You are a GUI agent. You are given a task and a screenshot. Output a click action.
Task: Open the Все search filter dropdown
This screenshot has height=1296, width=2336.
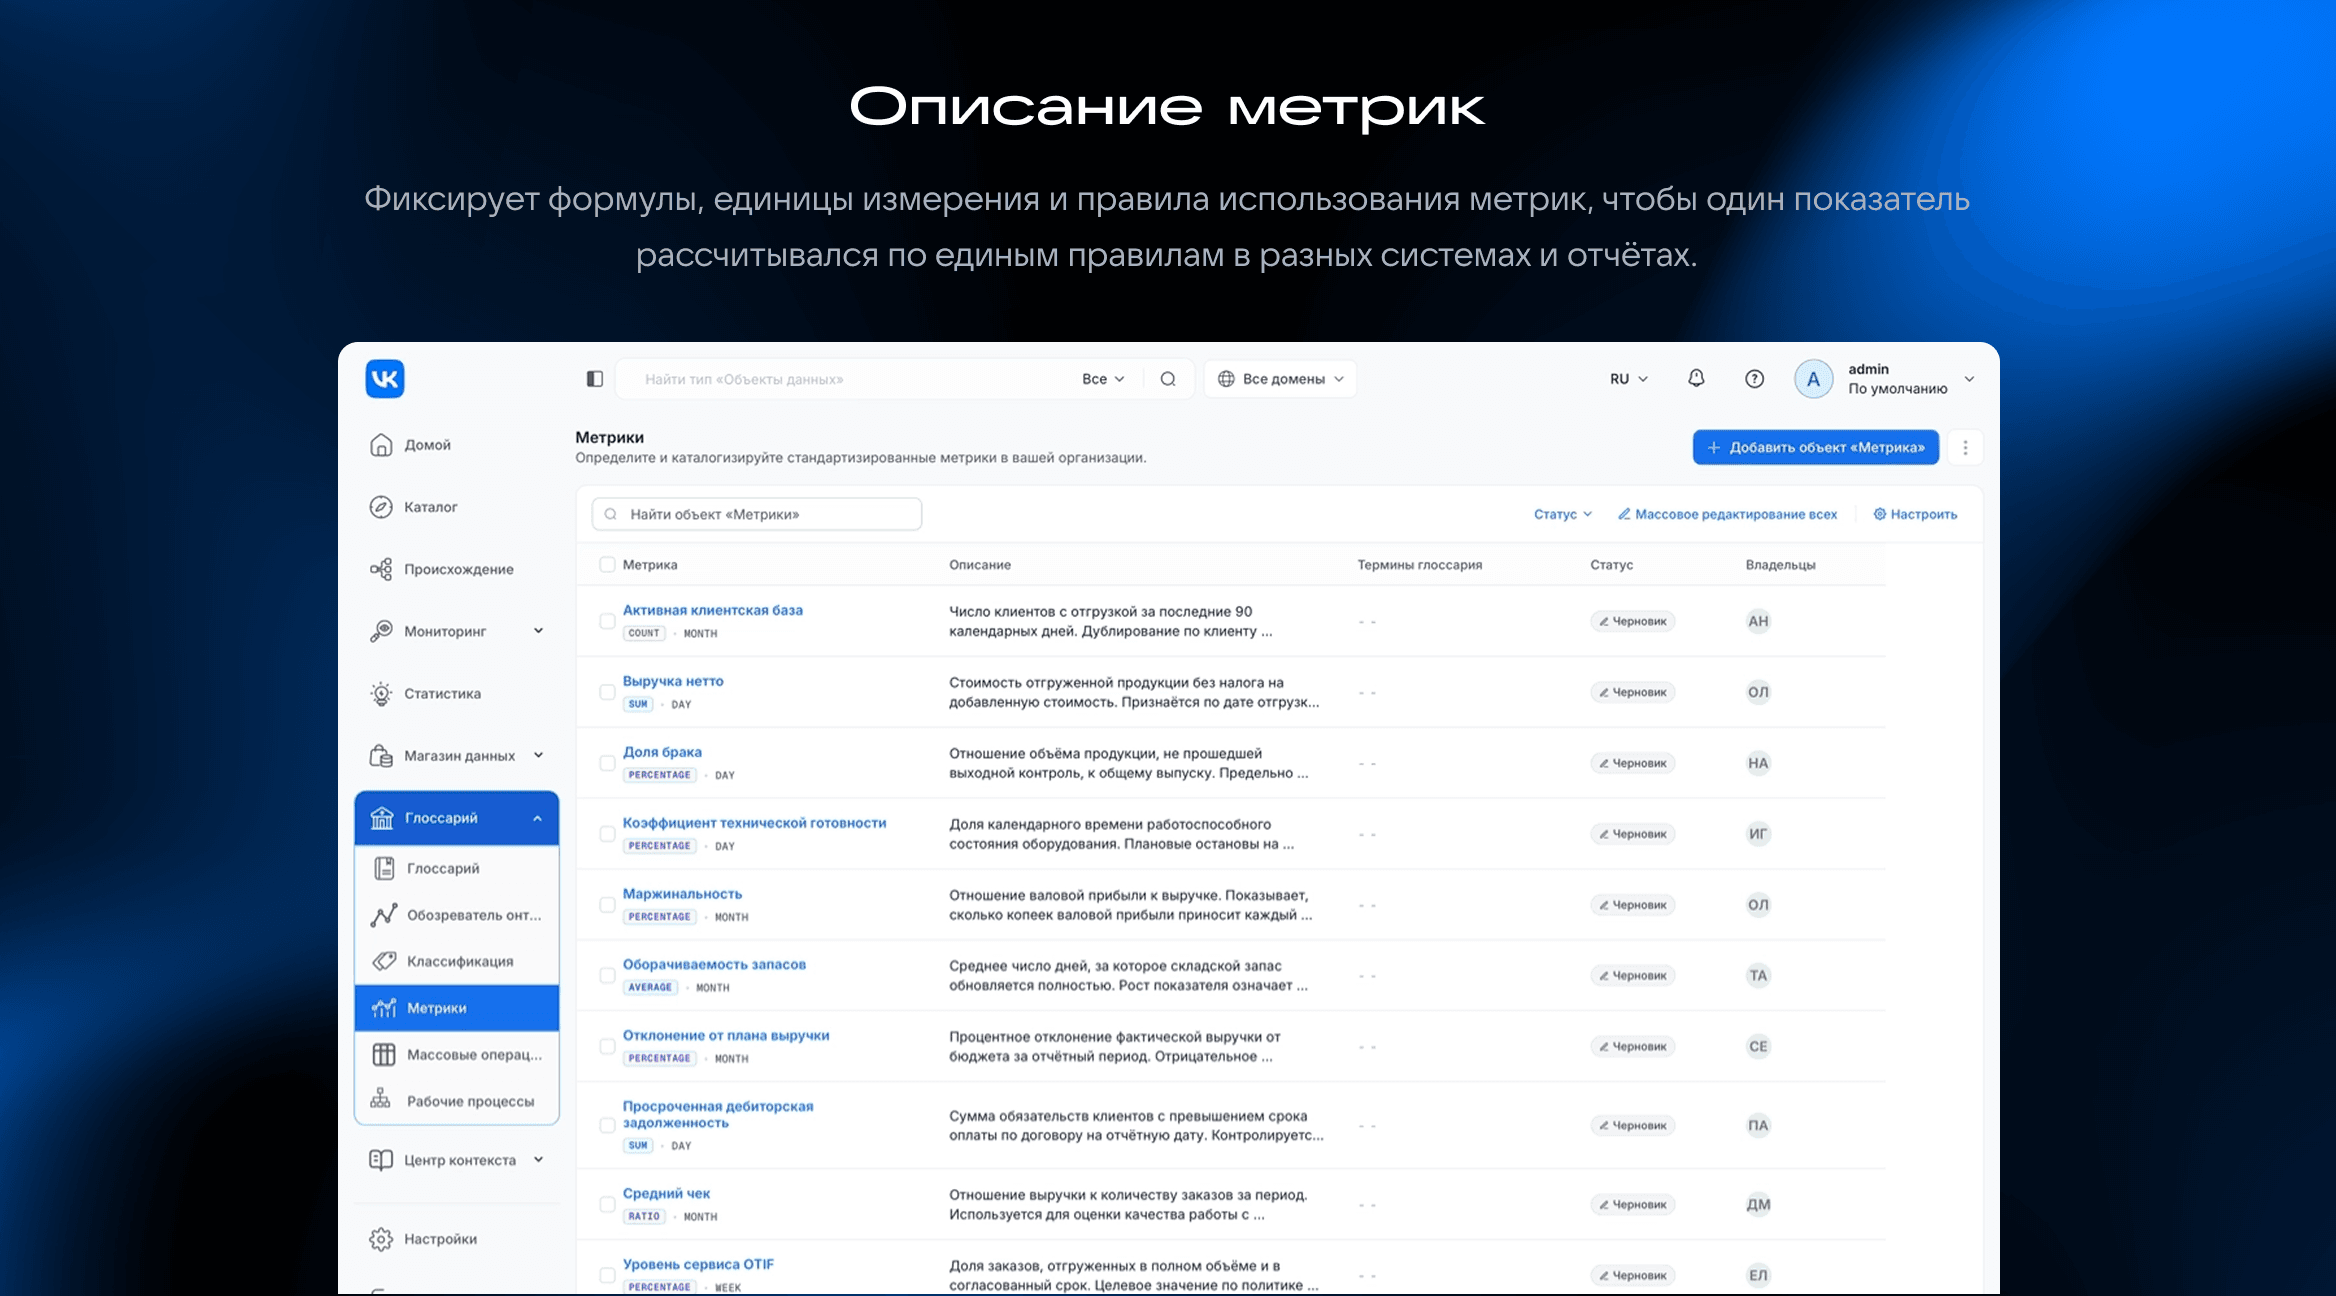pos(1103,379)
